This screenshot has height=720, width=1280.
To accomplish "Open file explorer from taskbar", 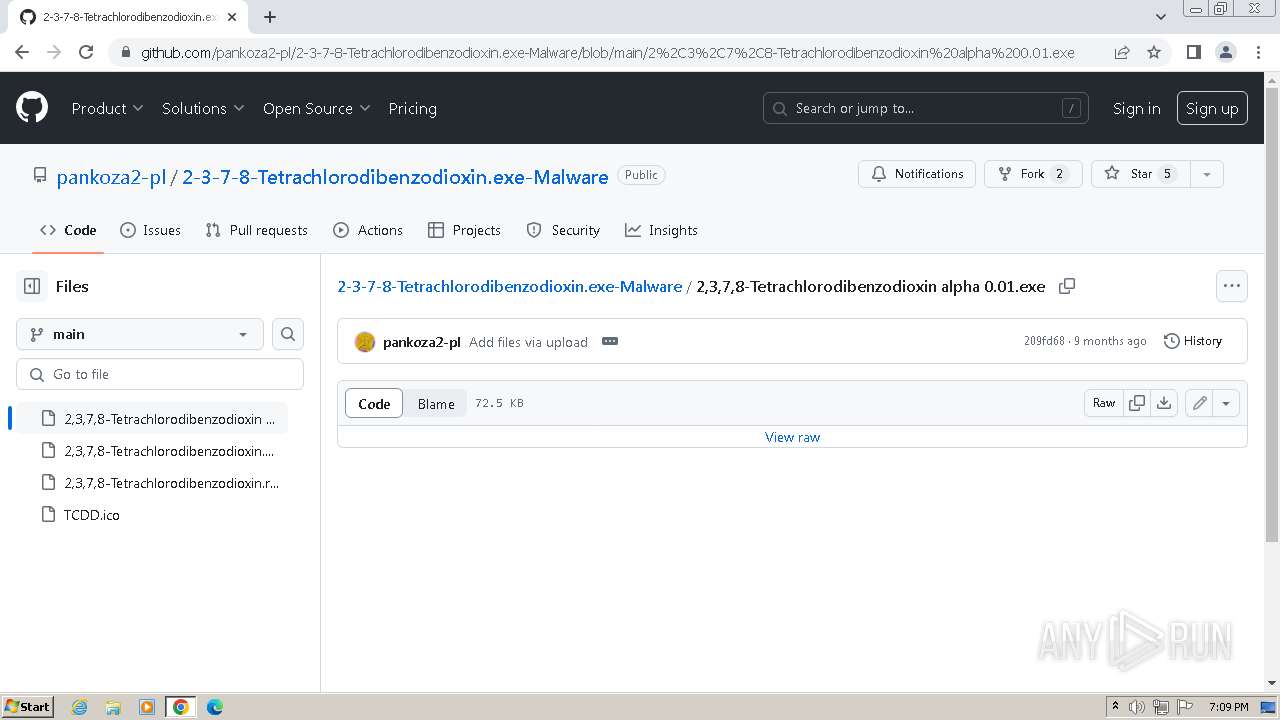I will (x=113, y=707).
